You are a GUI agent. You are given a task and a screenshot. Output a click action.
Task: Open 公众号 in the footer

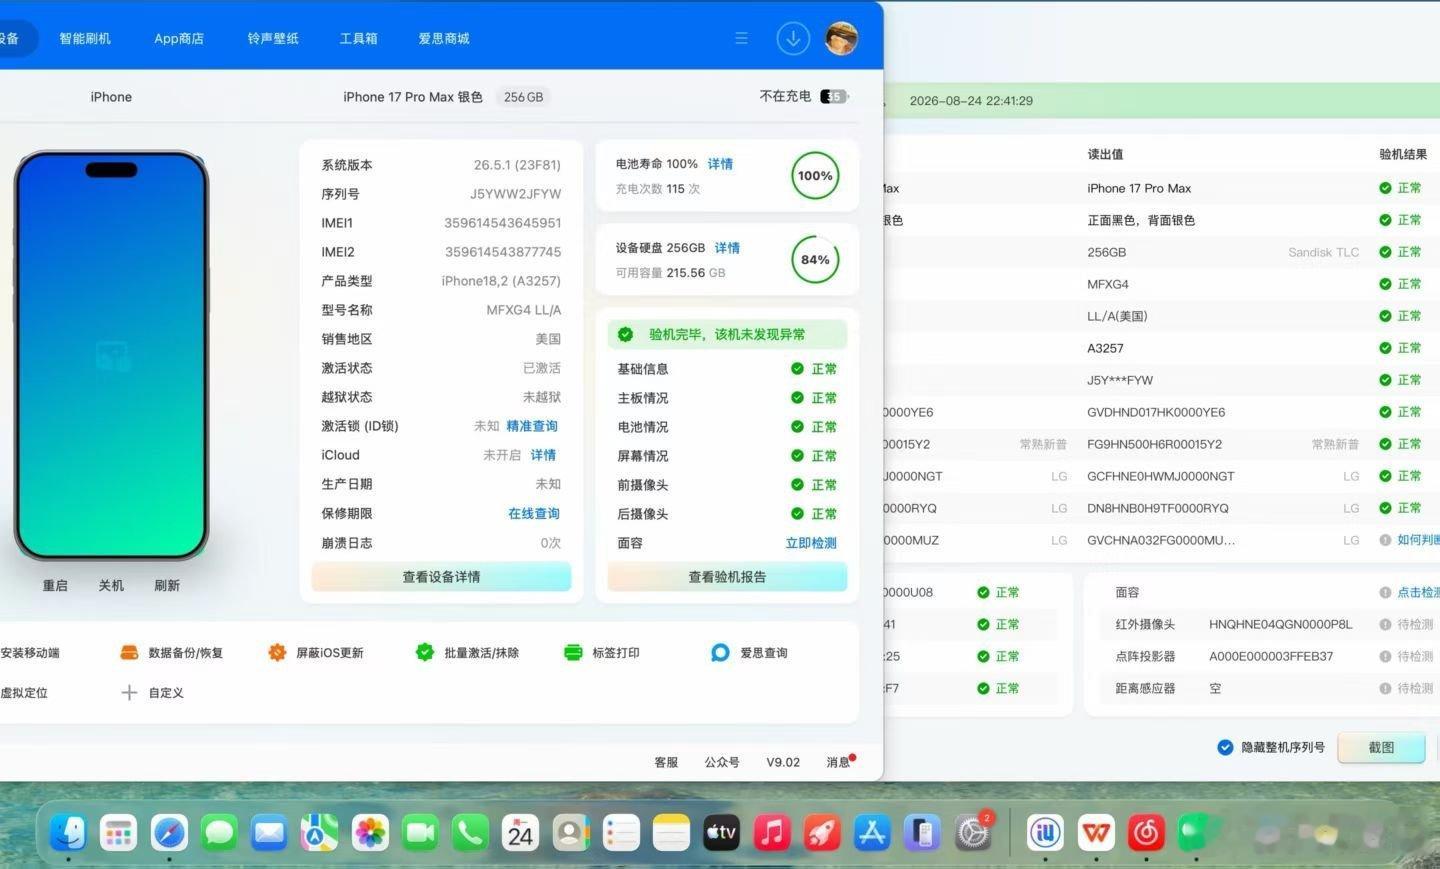pyautogui.click(x=722, y=762)
